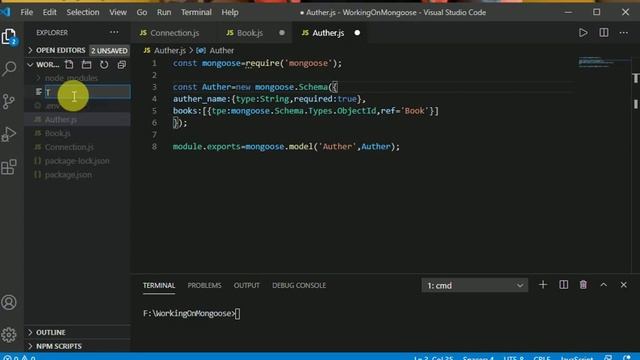Select the TERMINAL panel tab

point(159,285)
